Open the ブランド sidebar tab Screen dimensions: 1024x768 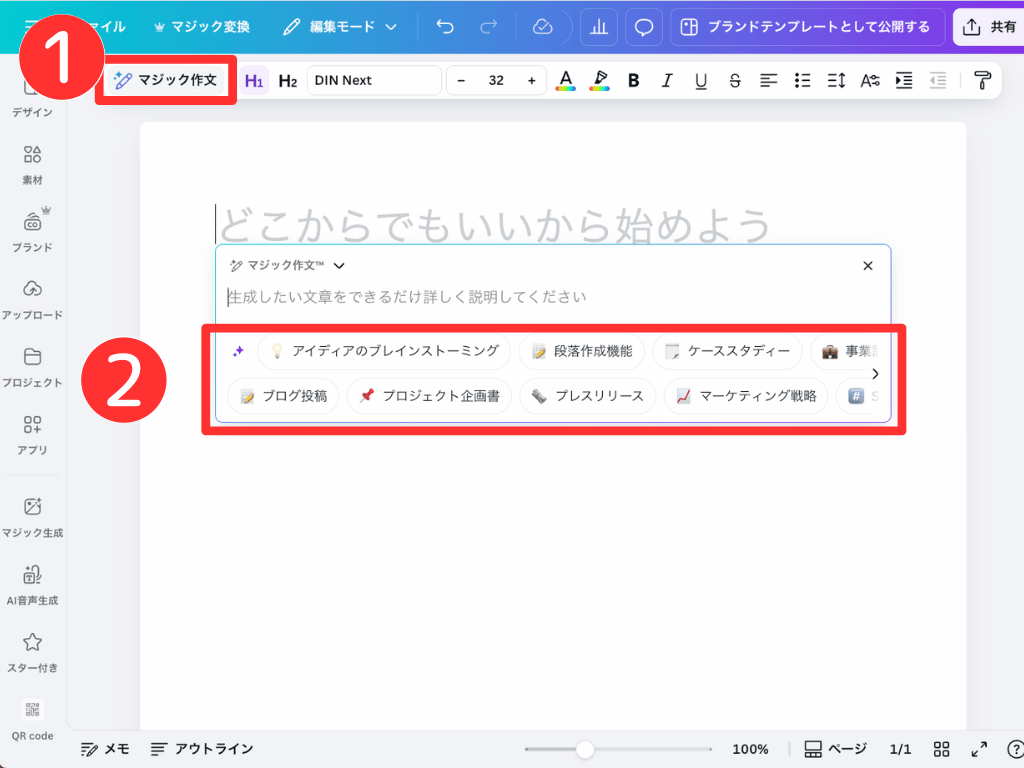(x=32, y=231)
